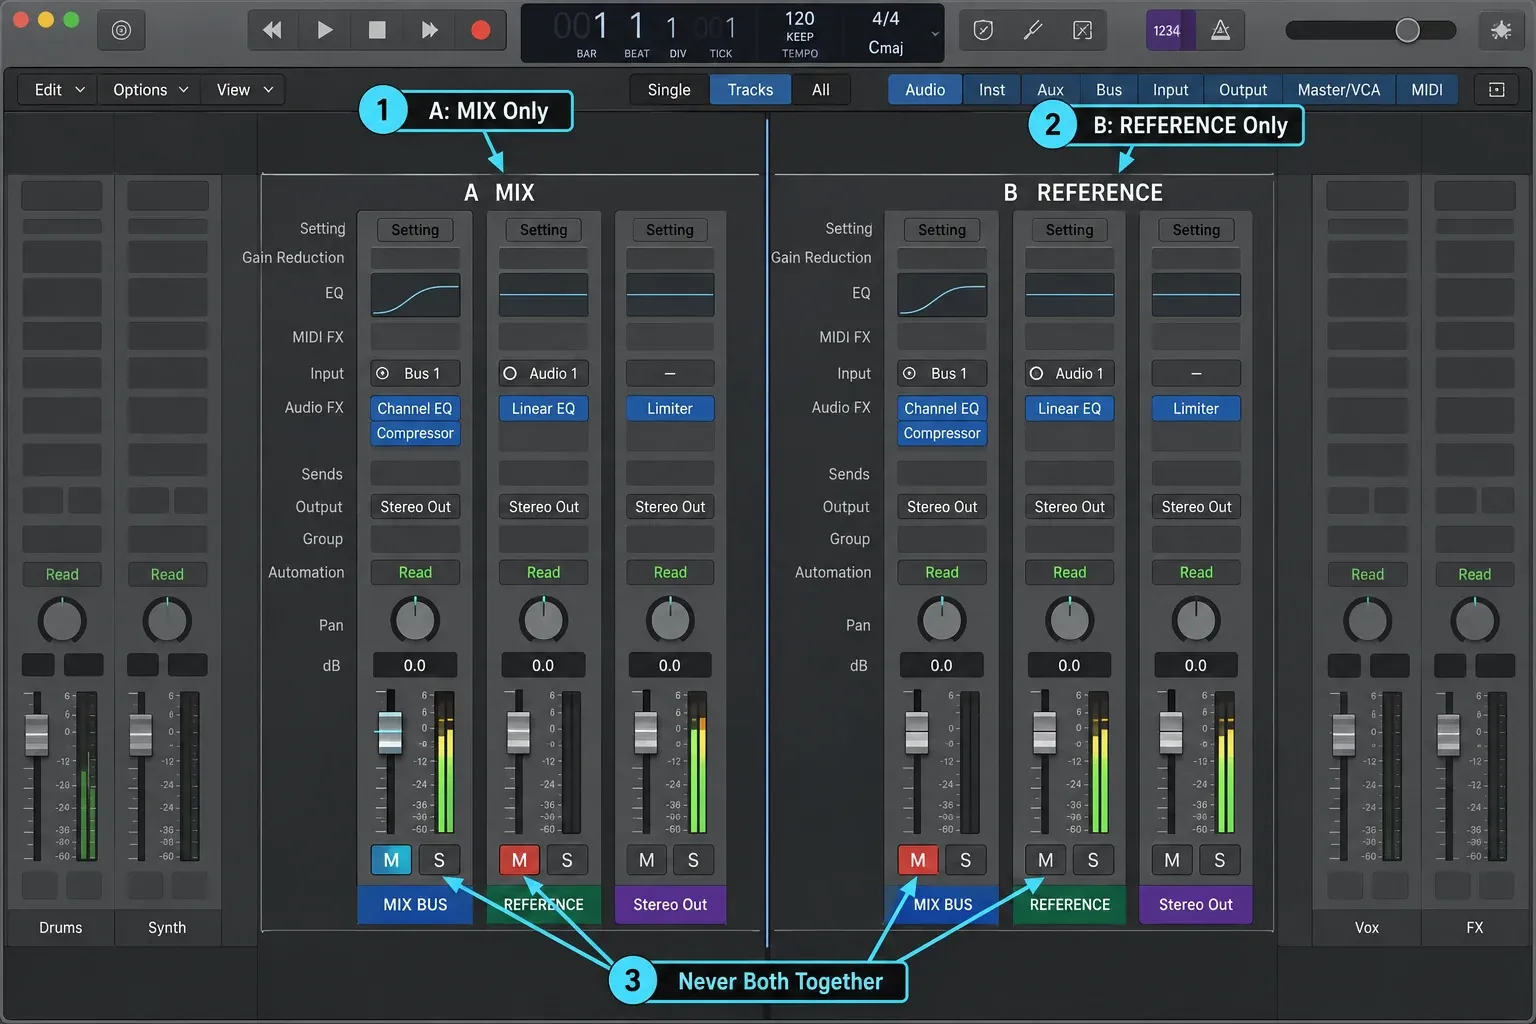Click the input monitoring circle on Bus 1 in MIX
Screen dimensions: 1536x1024
click(383, 373)
